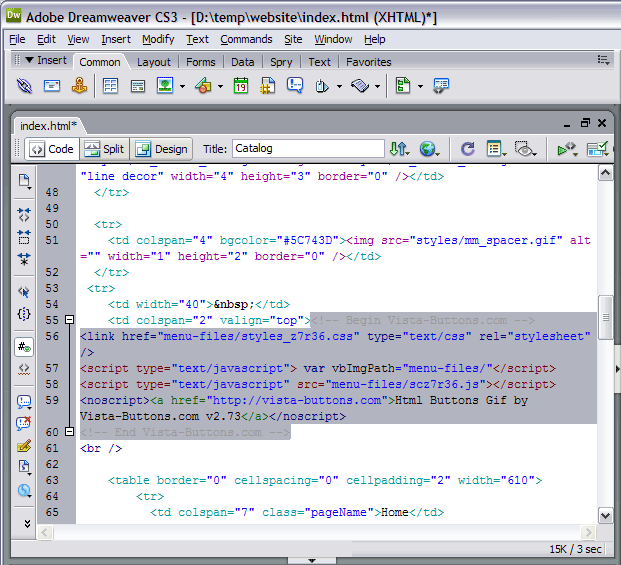Click the Visual Aids eye icon
Viewport: 621px width, 565px height.
tap(525, 149)
